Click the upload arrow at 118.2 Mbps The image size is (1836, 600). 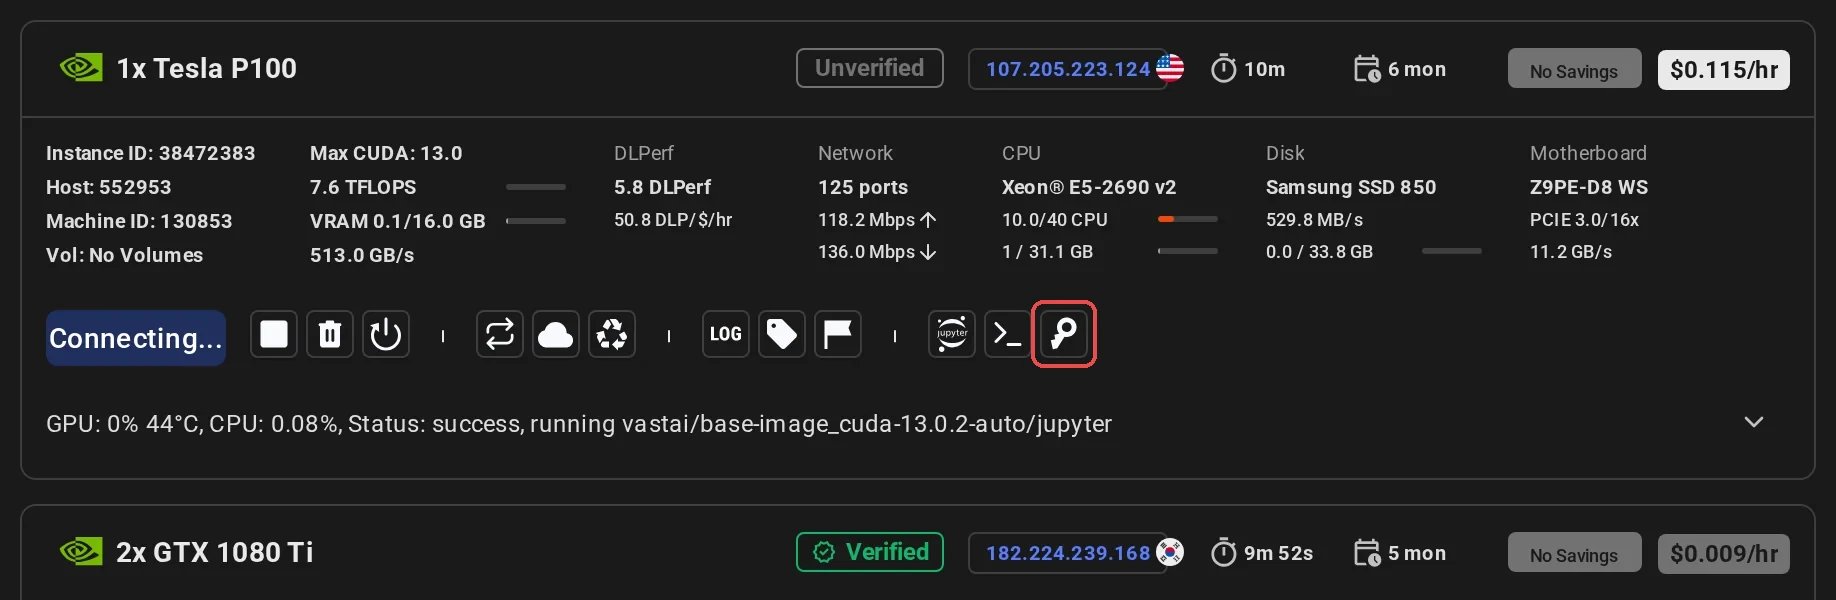[x=928, y=220]
